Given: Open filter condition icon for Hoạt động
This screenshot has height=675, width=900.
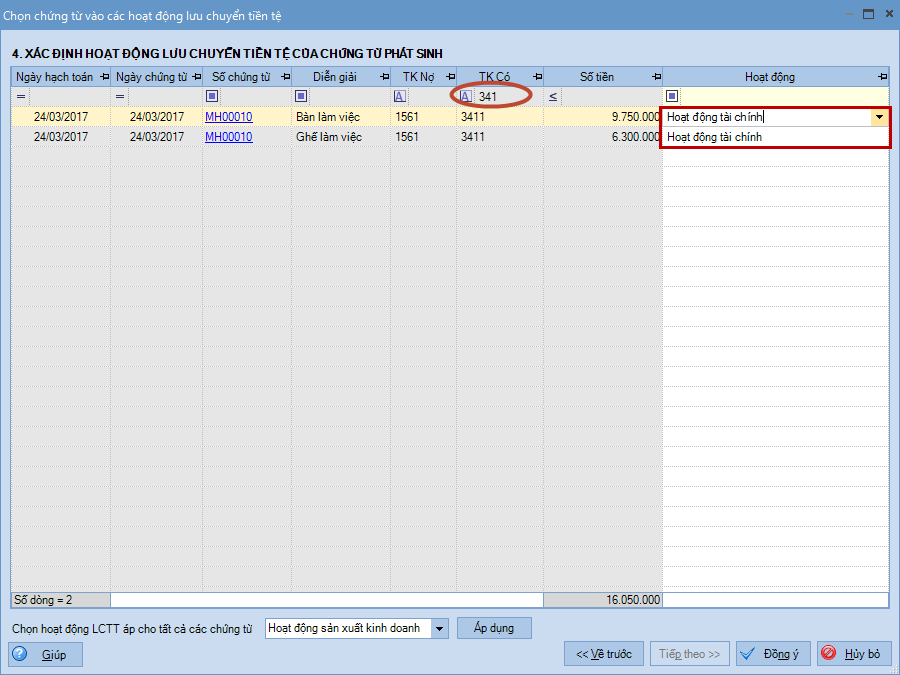Looking at the screenshot, I should tap(672, 96).
